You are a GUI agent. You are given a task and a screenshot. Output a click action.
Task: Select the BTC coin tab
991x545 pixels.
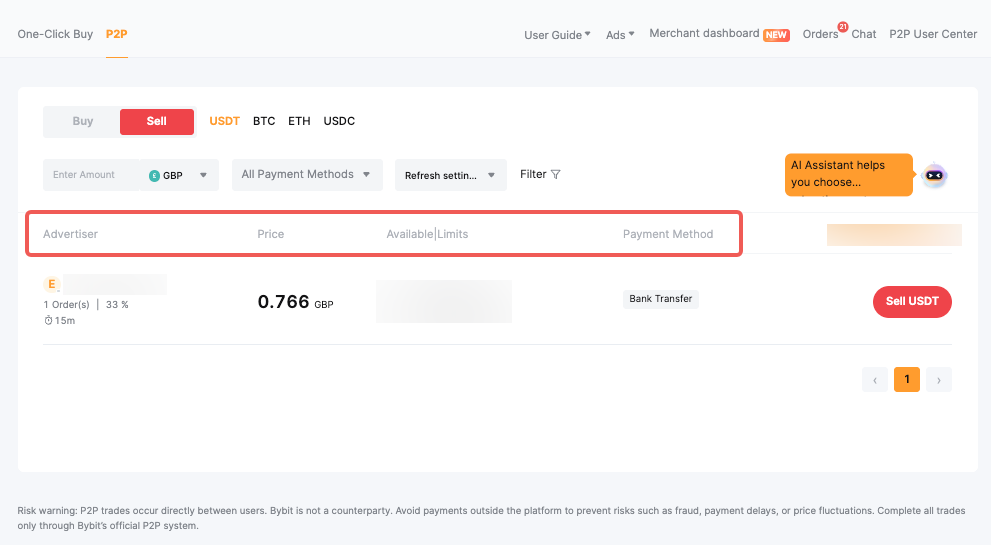point(264,121)
